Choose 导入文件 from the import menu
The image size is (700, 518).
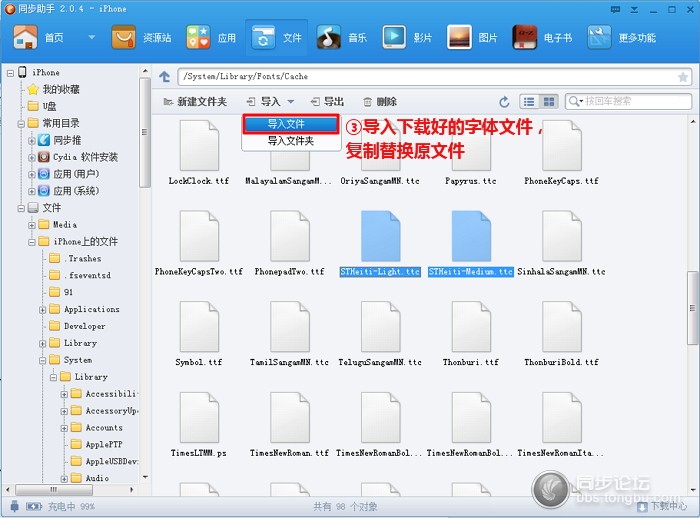pyautogui.click(x=290, y=124)
